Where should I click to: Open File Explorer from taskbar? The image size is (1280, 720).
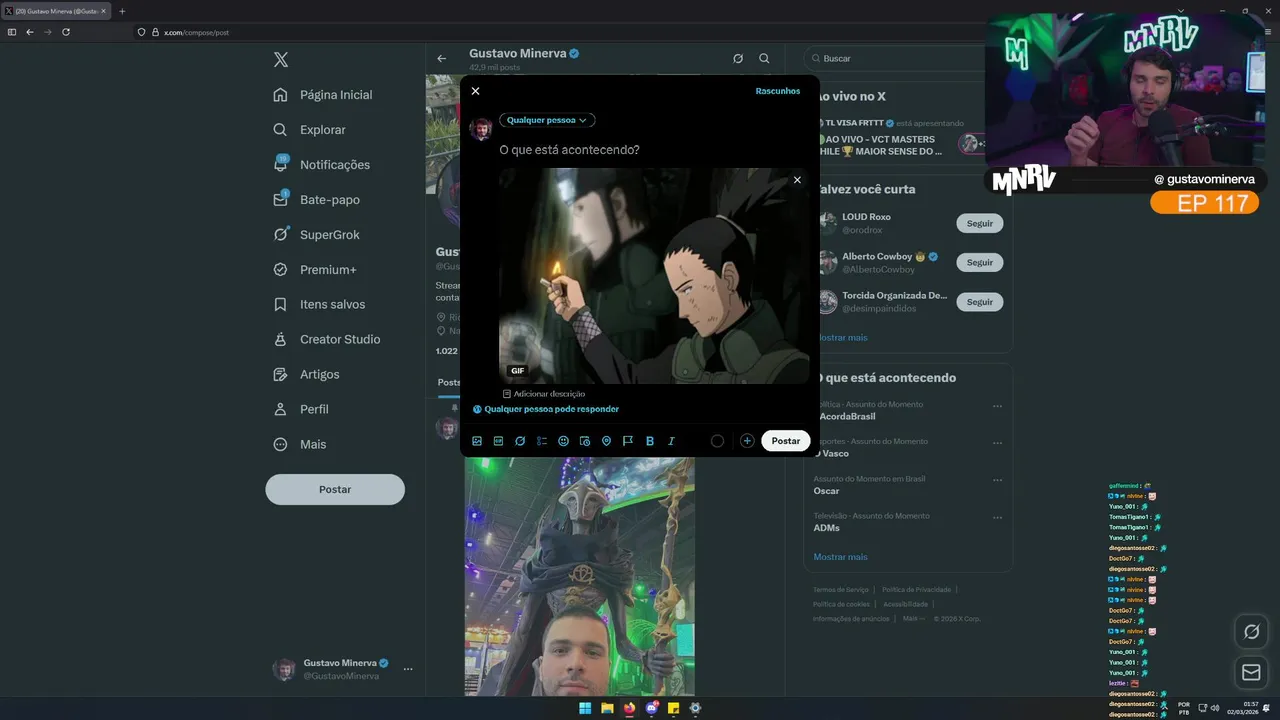click(x=607, y=708)
